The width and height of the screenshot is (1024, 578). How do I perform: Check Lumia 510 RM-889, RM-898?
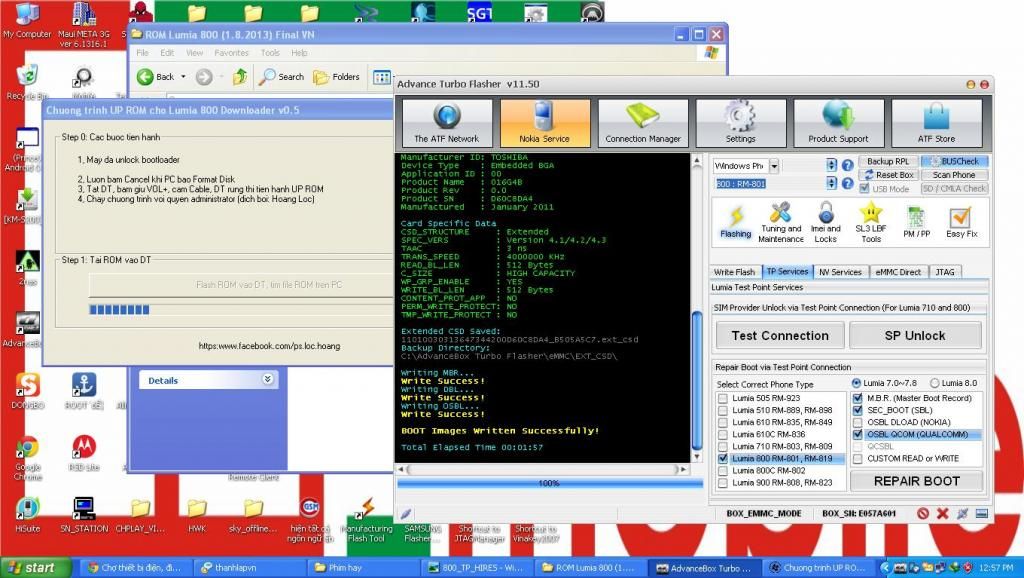coord(722,410)
